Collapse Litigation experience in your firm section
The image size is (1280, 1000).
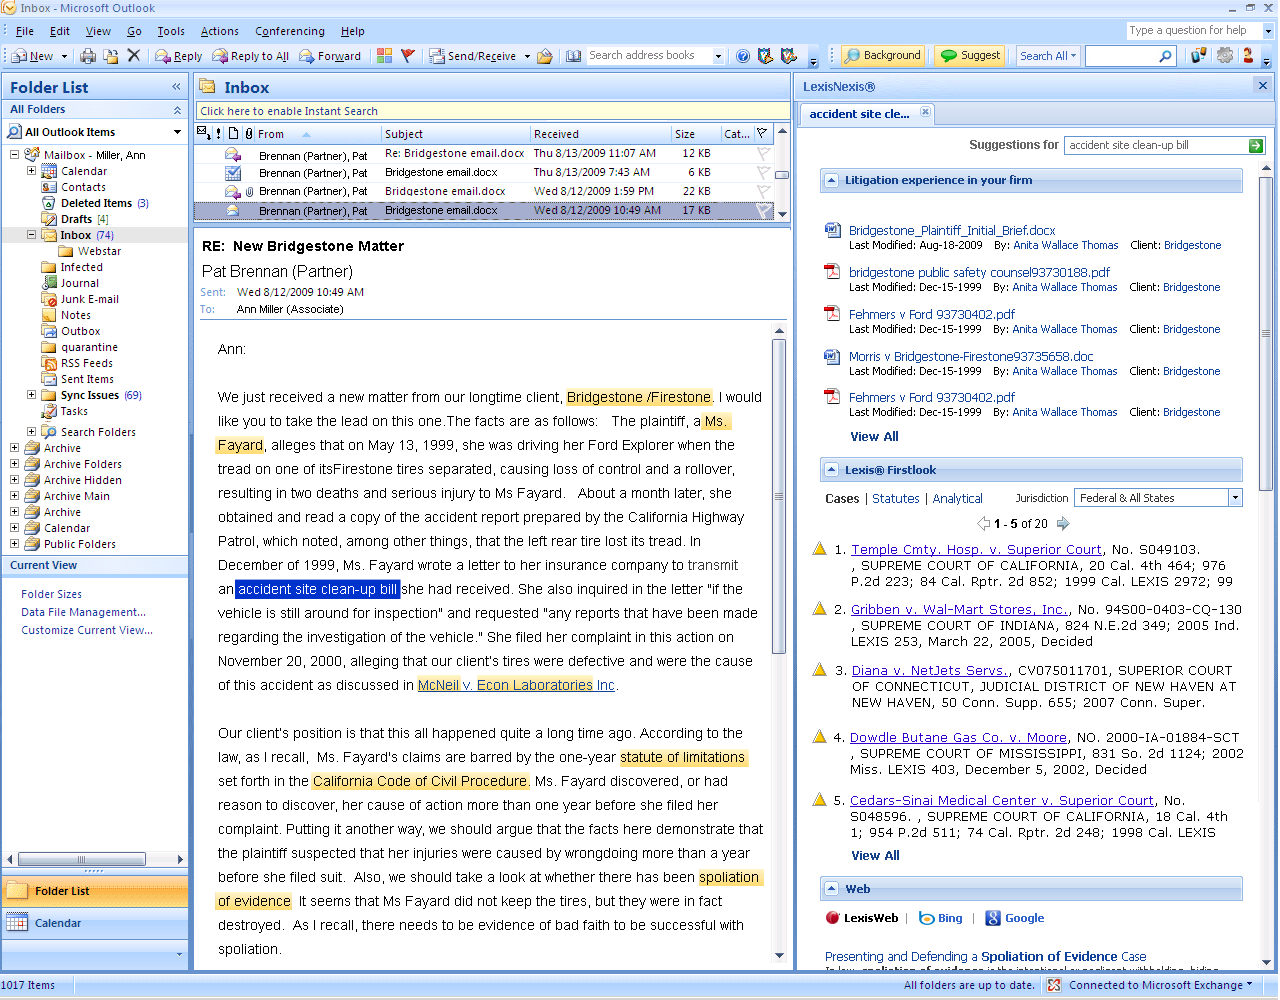coord(831,181)
